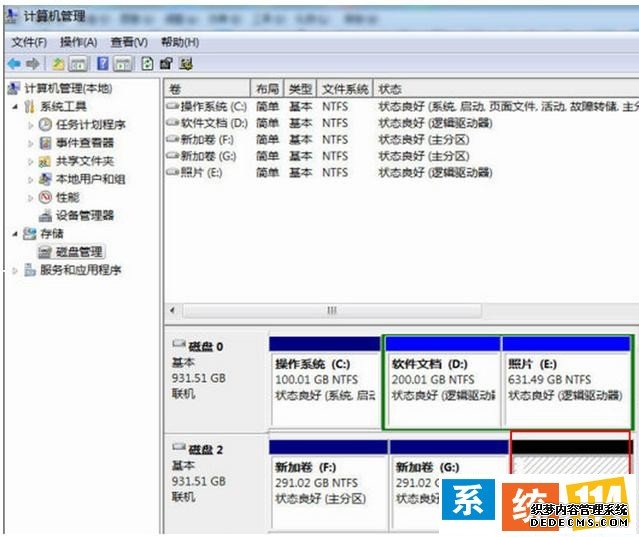The width and height of the screenshot is (639, 537).
Task: Click the 设备管理器 icon
Action: tap(45, 215)
